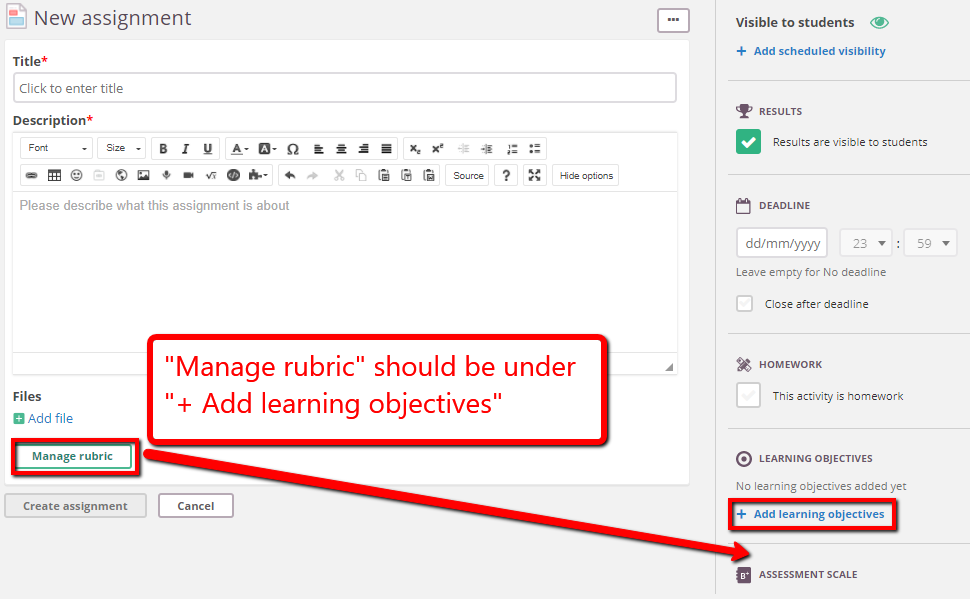Toggle the 'Results are visible to students' checkbox
Screen dimensions: 970x599
(x=748, y=141)
